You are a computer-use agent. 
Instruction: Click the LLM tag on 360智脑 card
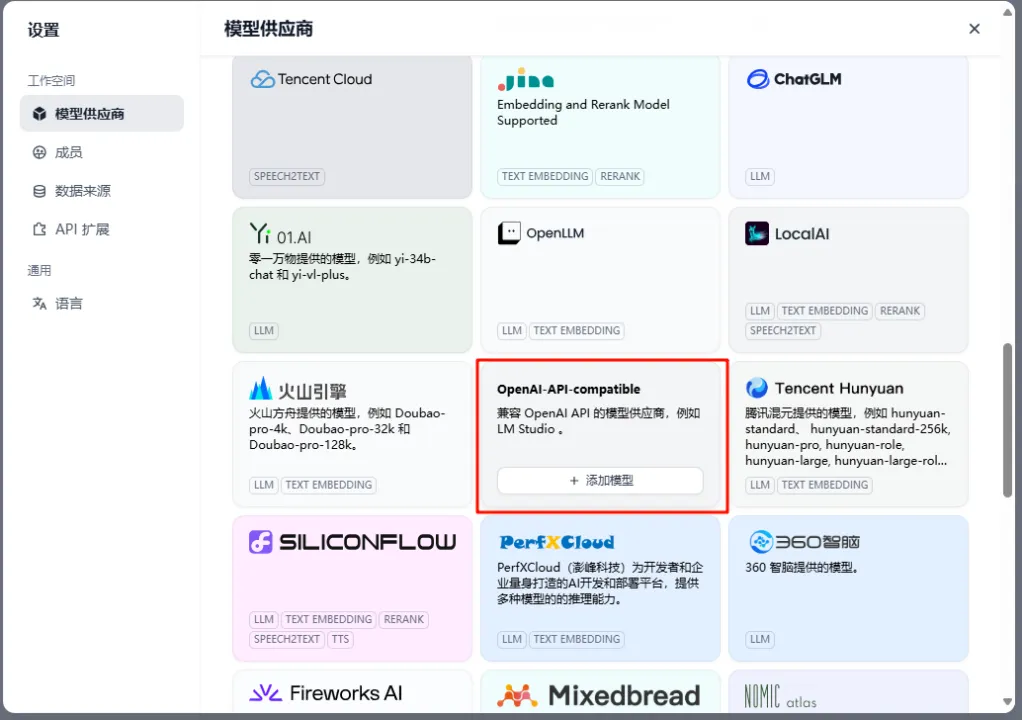click(x=760, y=639)
